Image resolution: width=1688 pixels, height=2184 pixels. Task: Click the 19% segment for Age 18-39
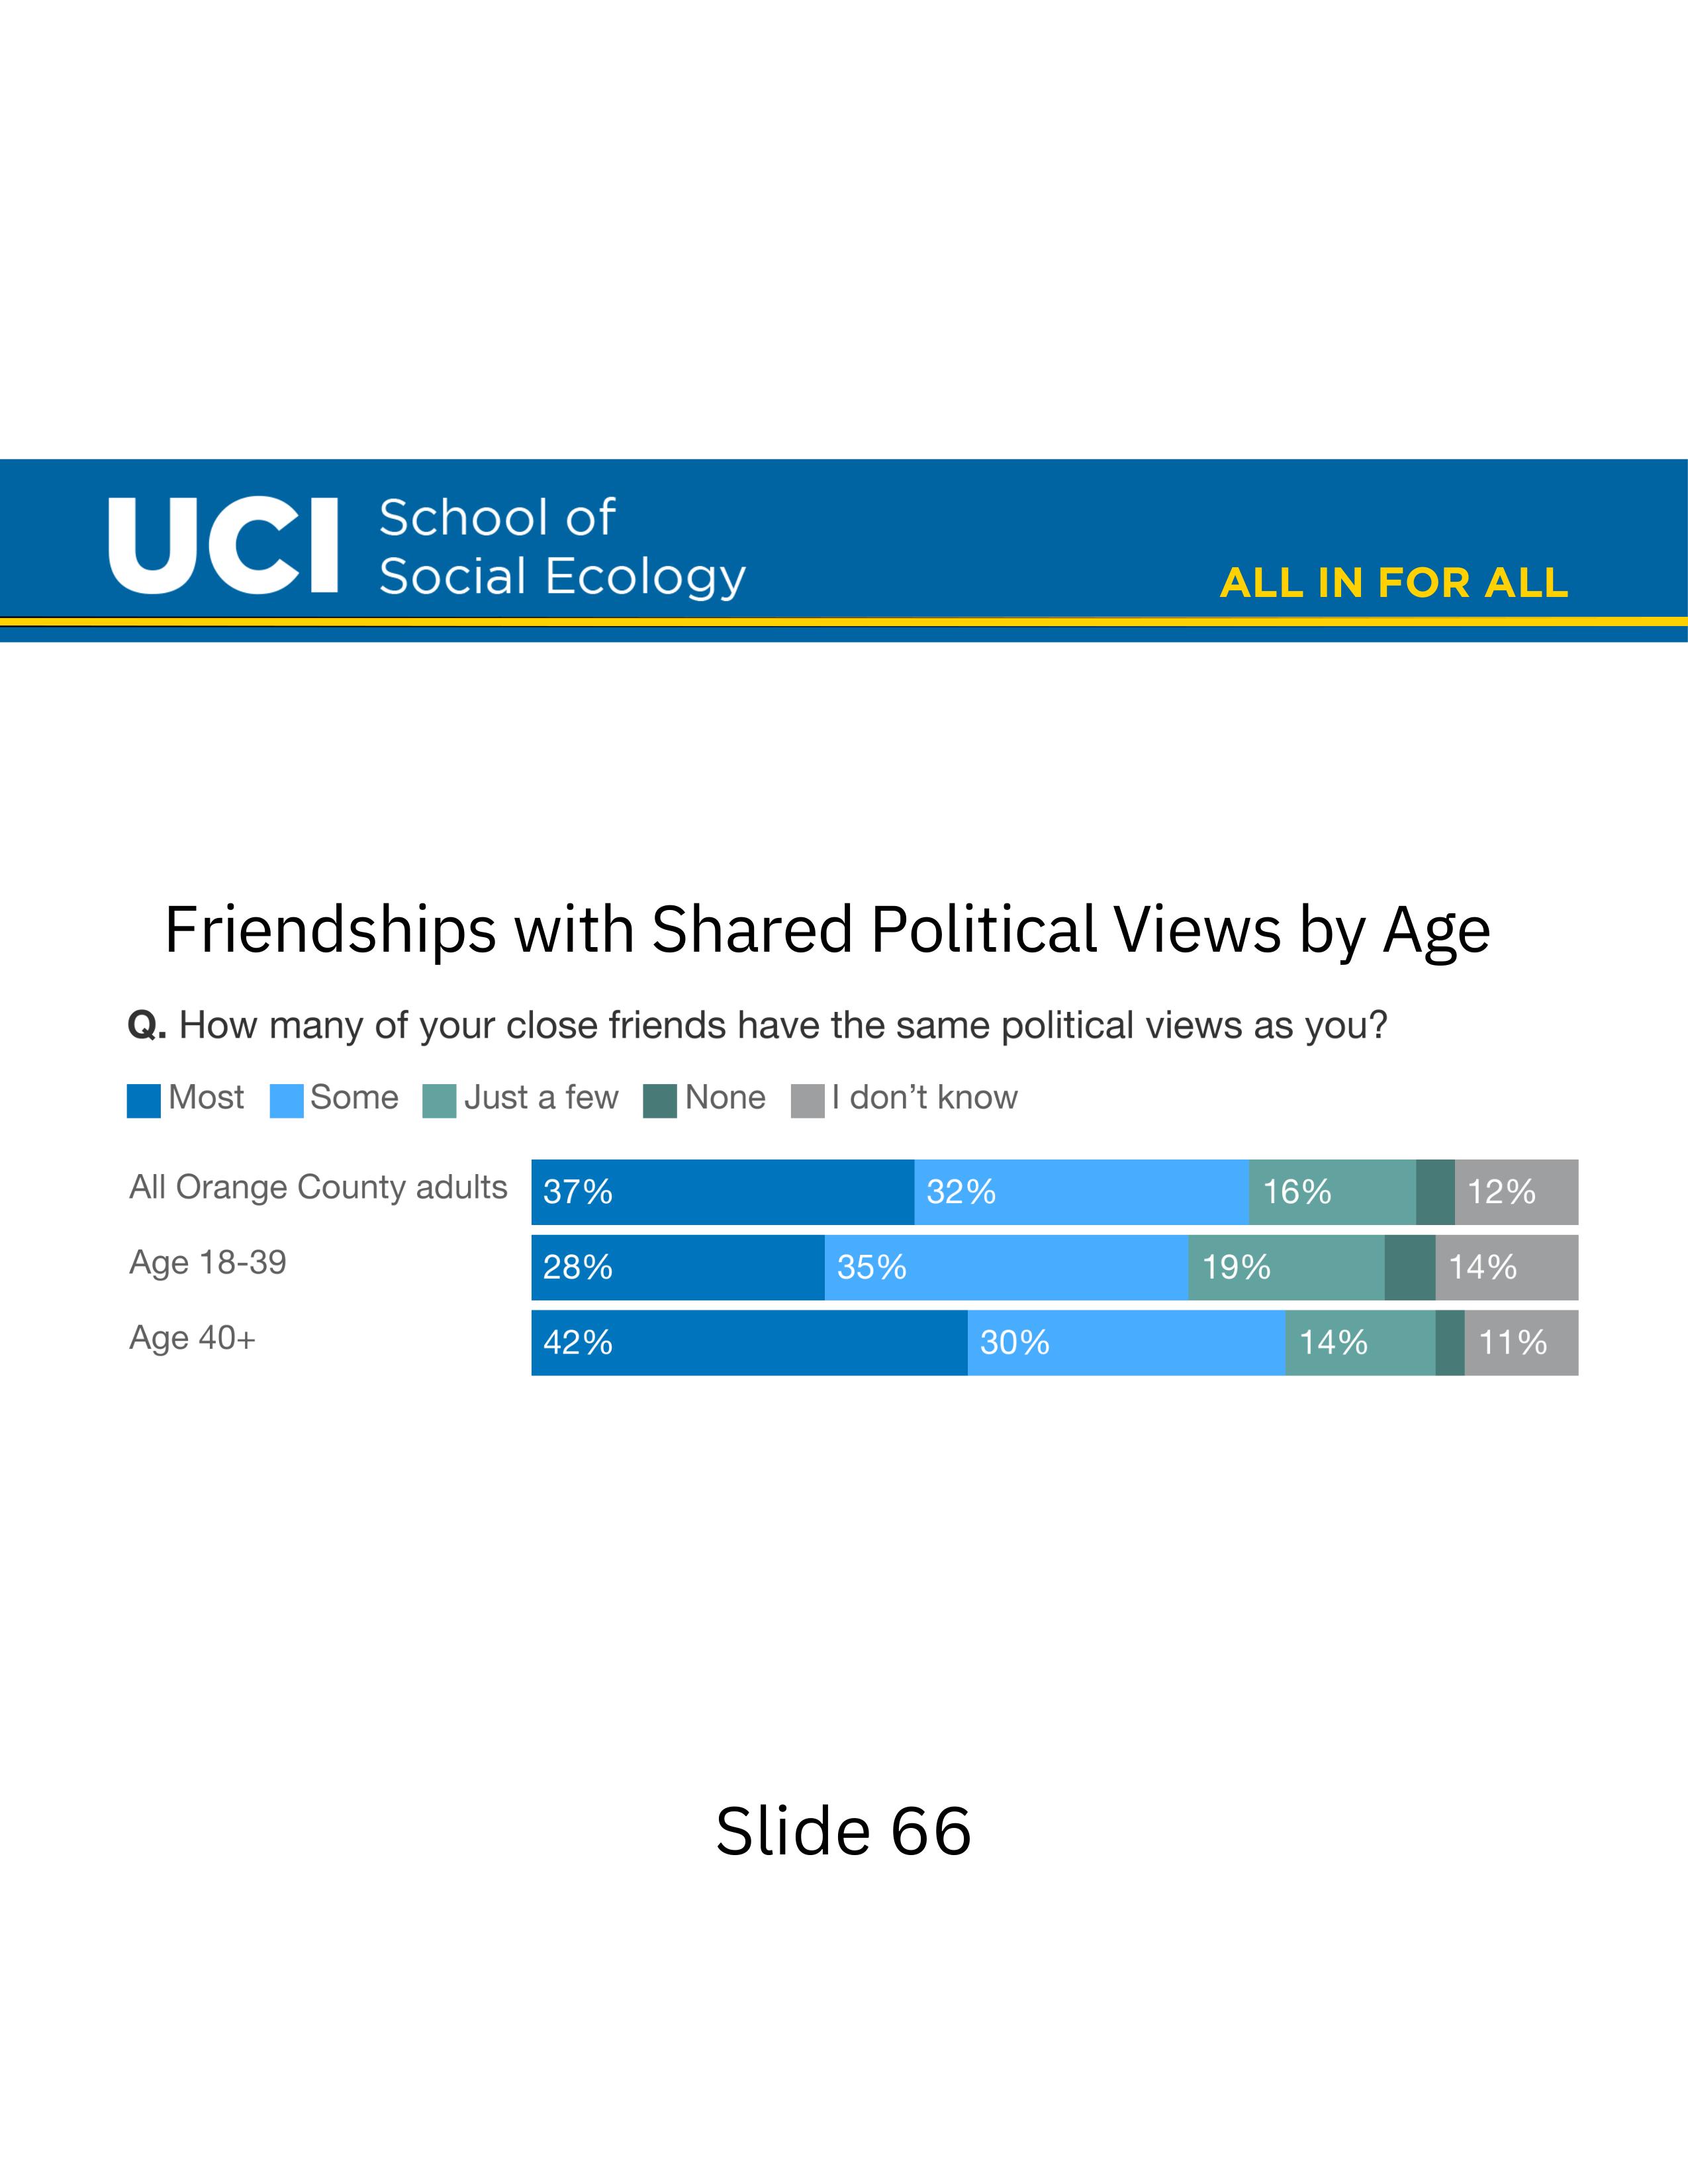pyautogui.click(x=1286, y=1267)
